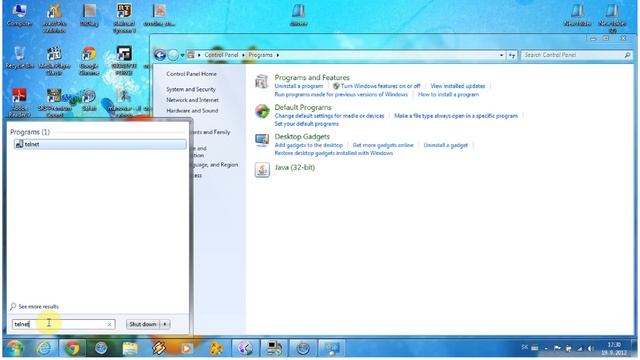Open Google Chrome desktop shortcut

tap(89, 61)
